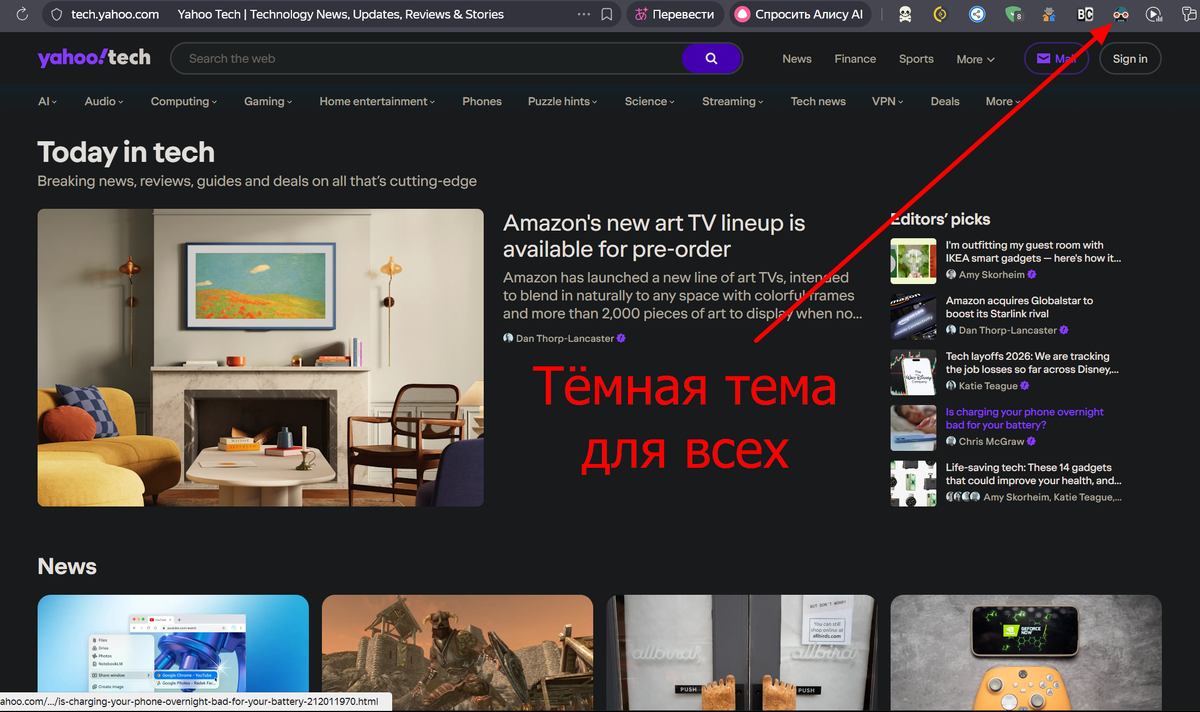Expand the More menu next to Sports
Screen dimensions: 1200x712
tap(975, 59)
